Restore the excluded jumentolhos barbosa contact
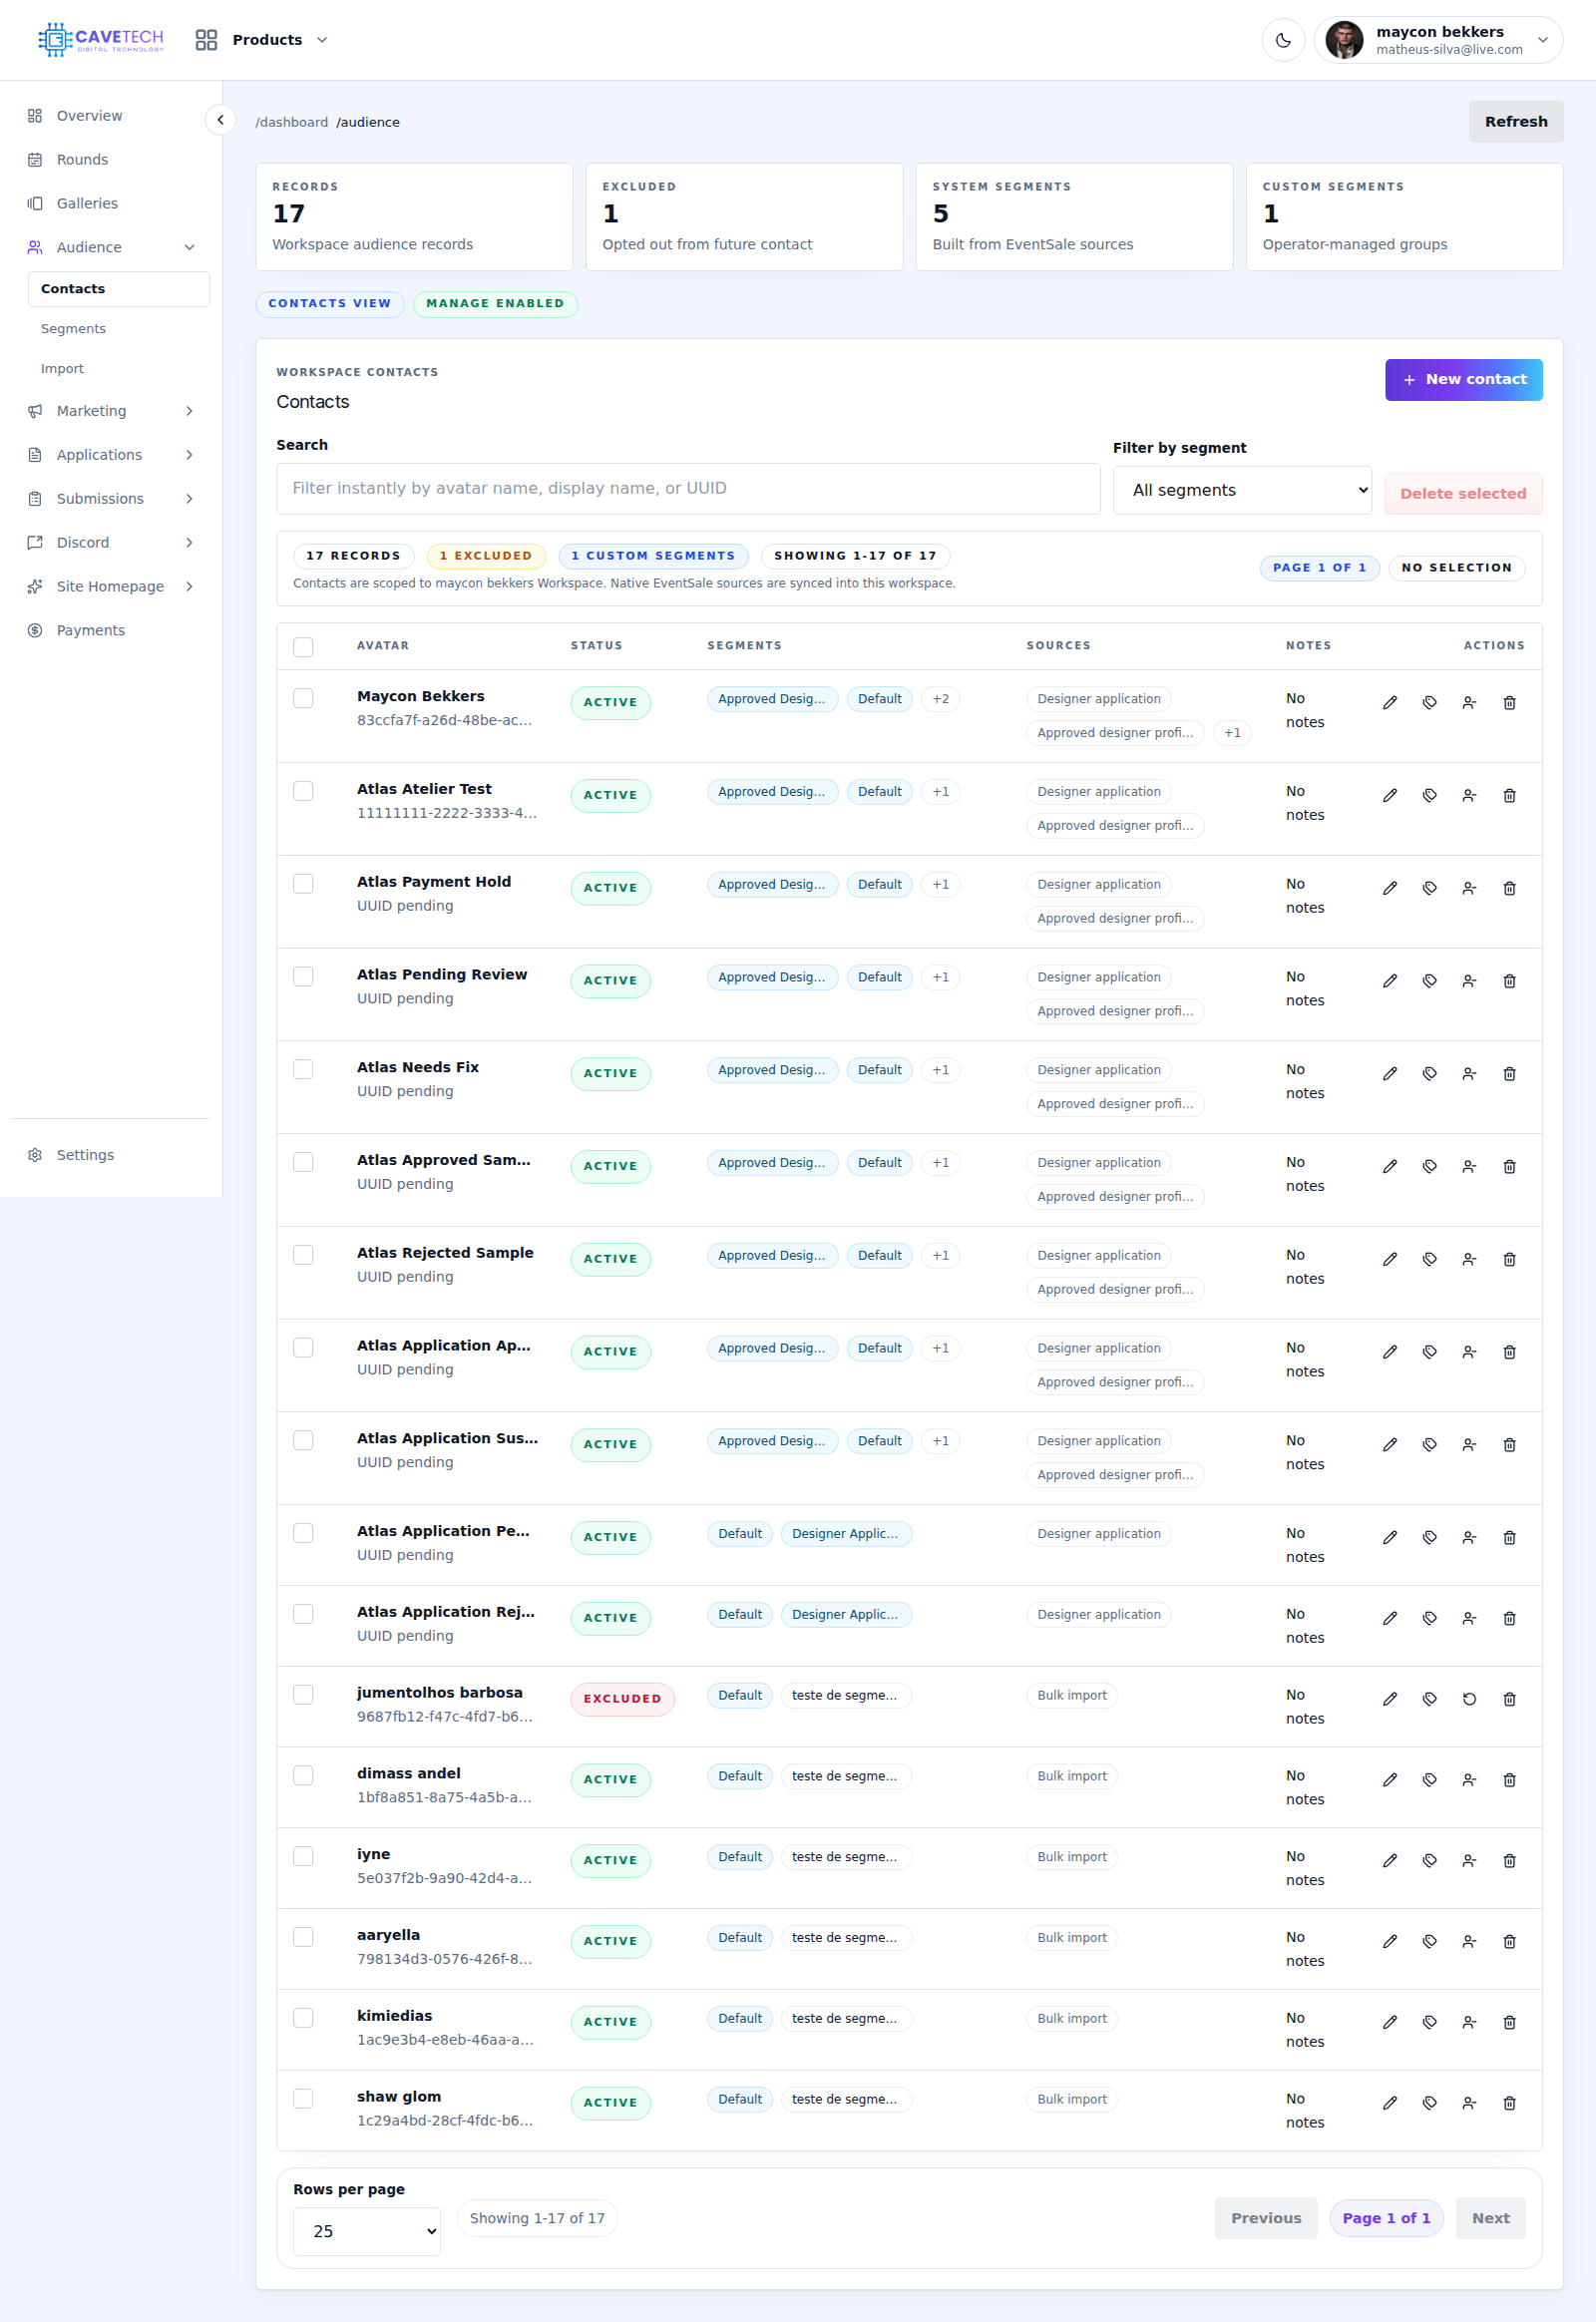1596x2322 pixels. click(x=1469, y=1699)
